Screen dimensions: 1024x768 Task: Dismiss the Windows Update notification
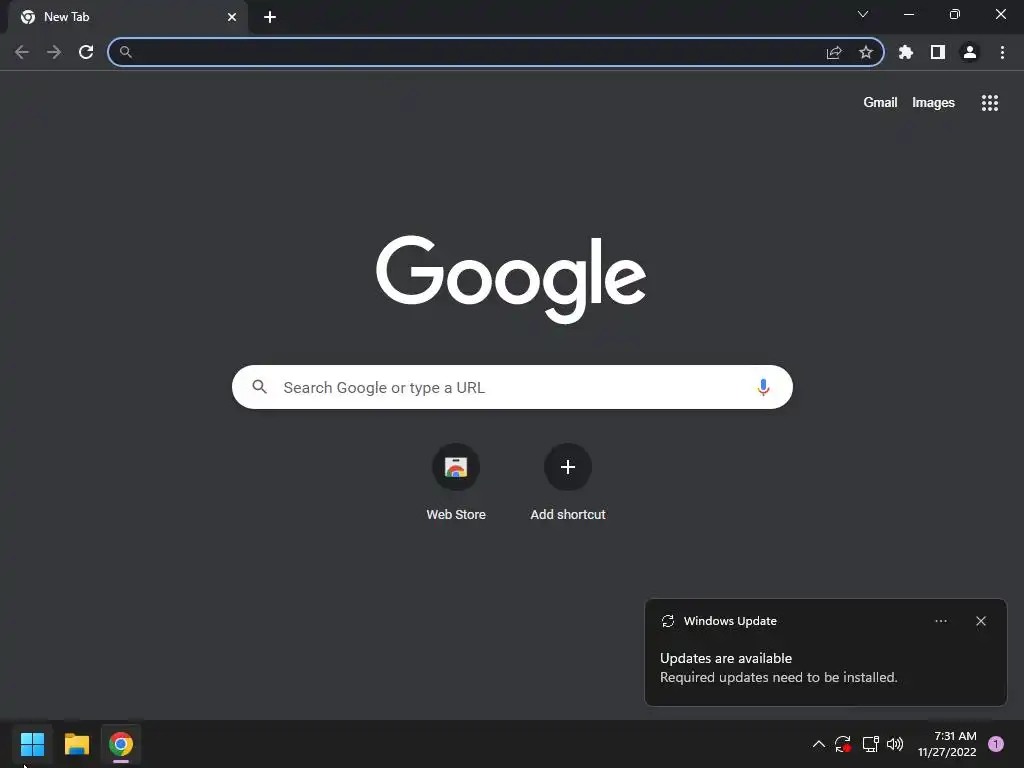tap(981, 621)
